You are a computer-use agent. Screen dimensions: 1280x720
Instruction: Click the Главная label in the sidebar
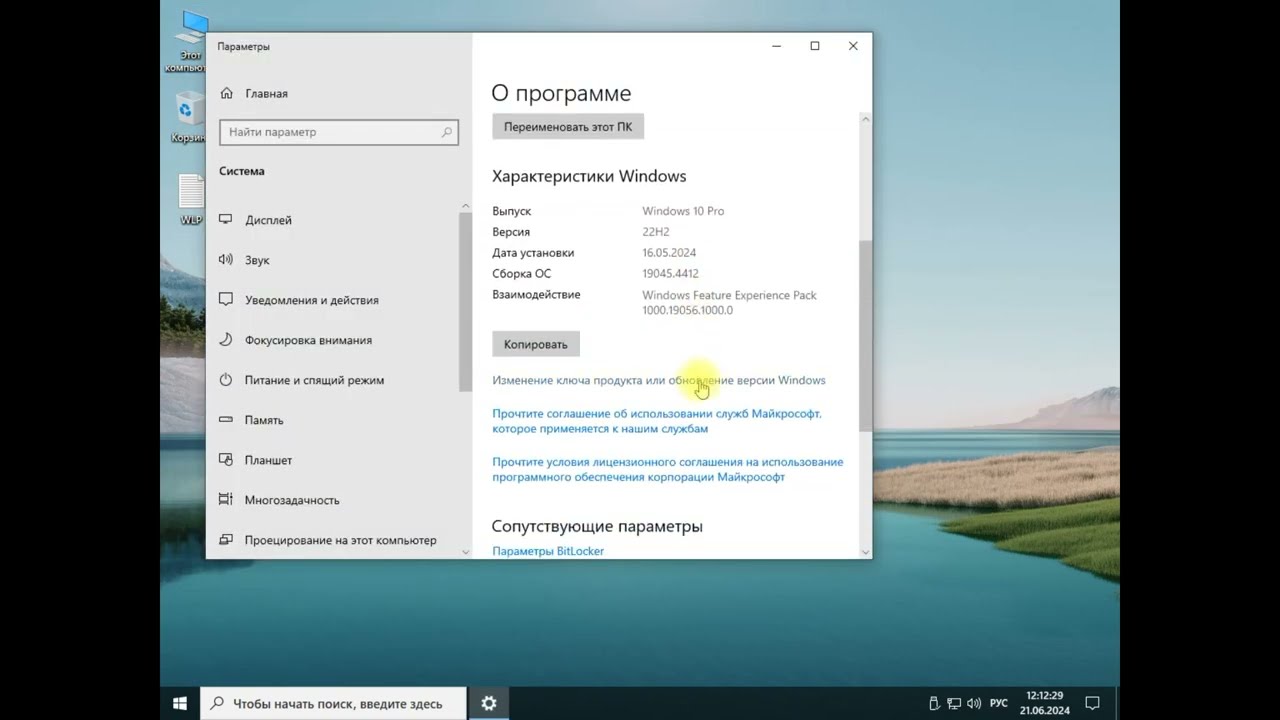[266, 93]
